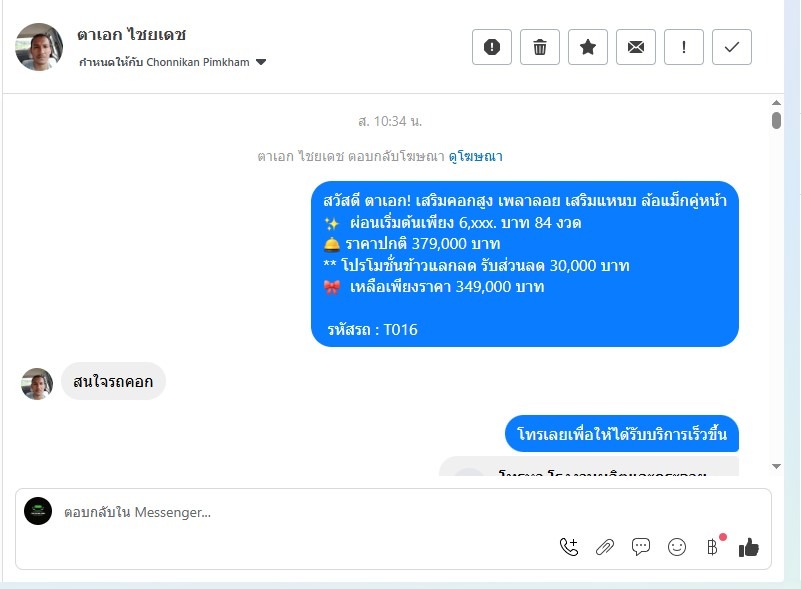Open ตาเอก ไชยเดช profile picture in header

tap(39, 47)
